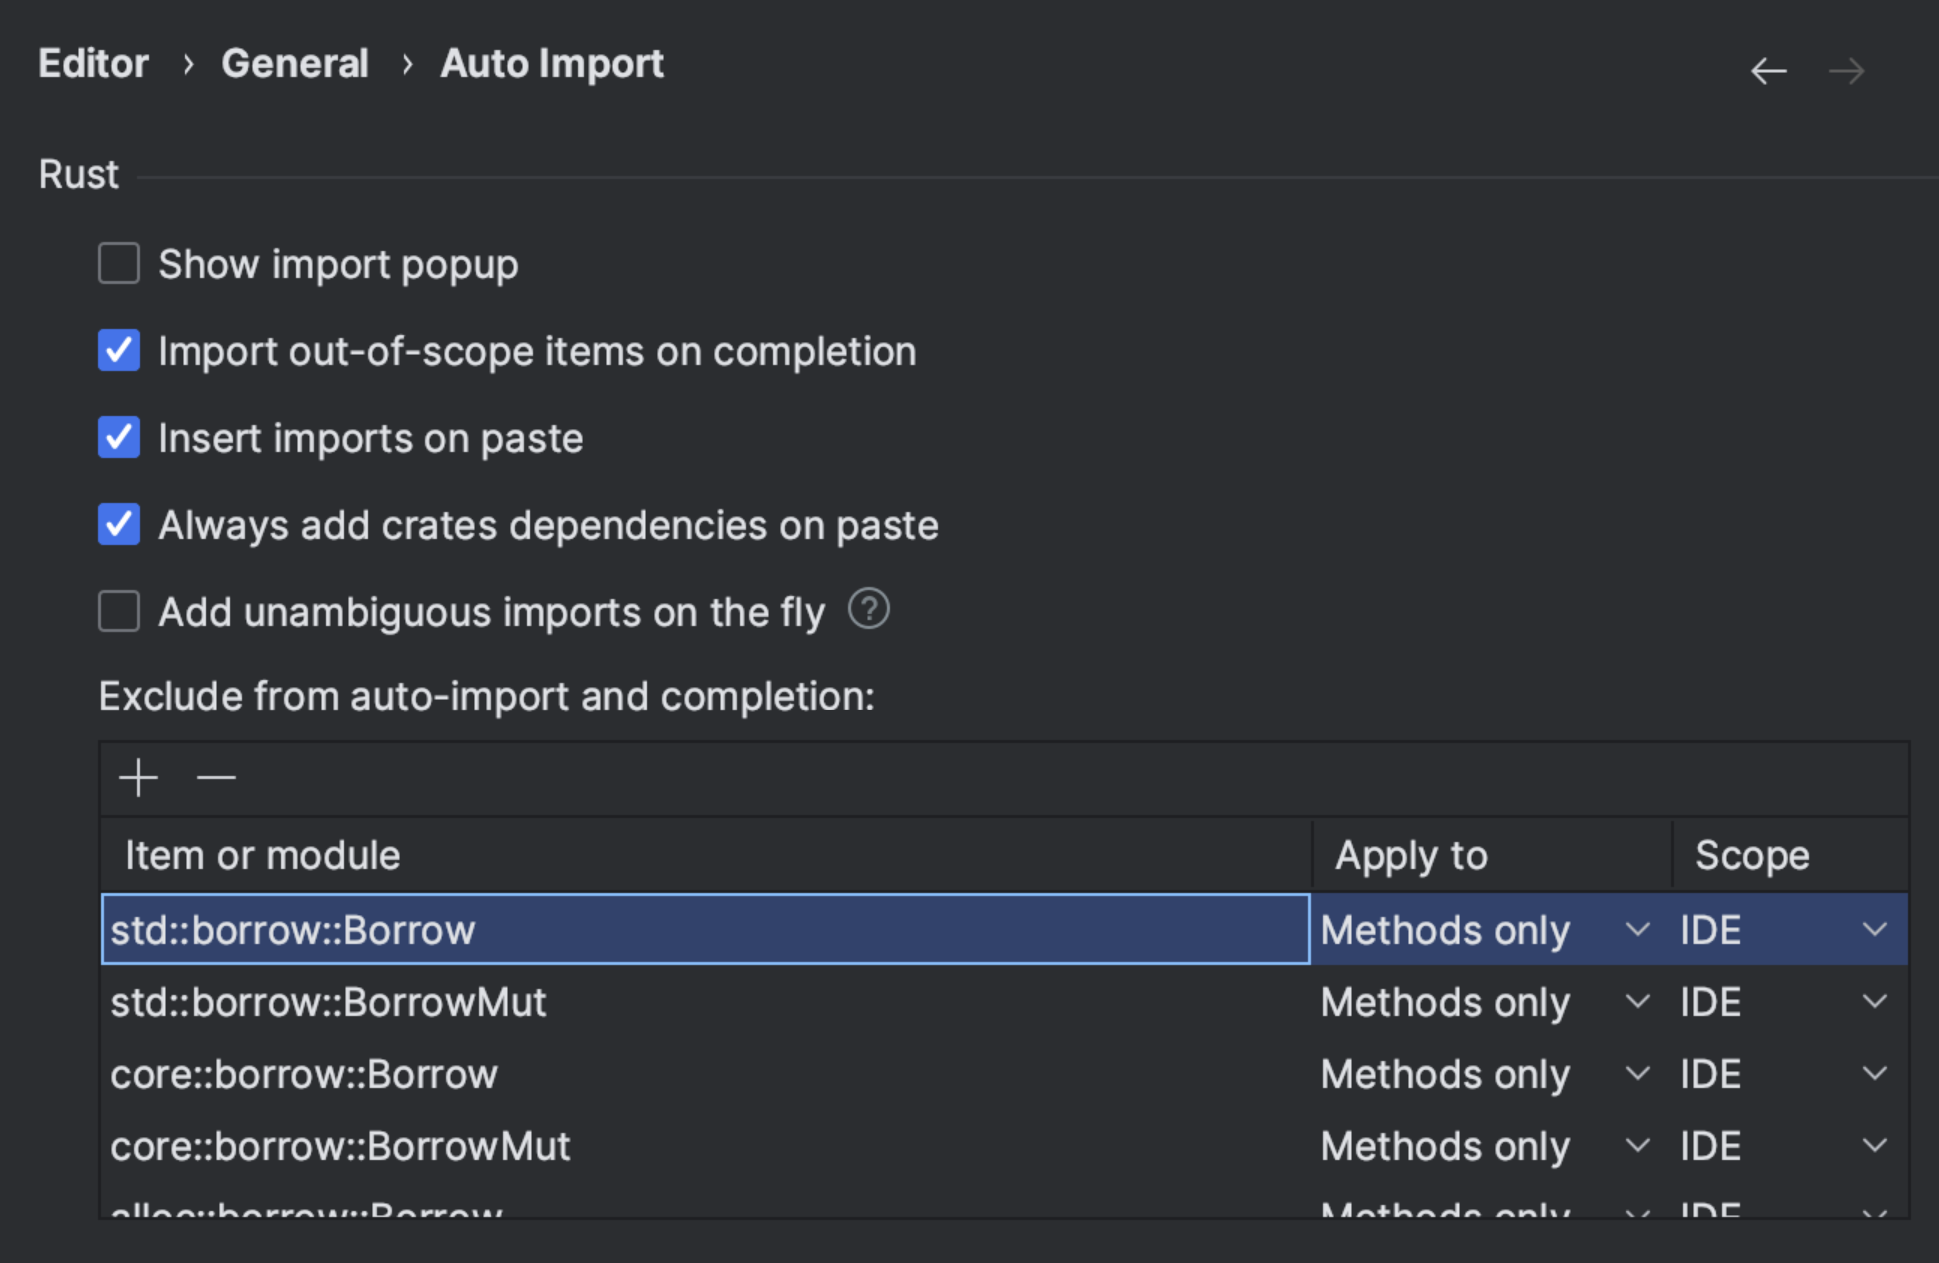Click the Editor breadcrumb
Image resolution: width=1939 pixels, height=1263 pixels.
tap(92, 62)
